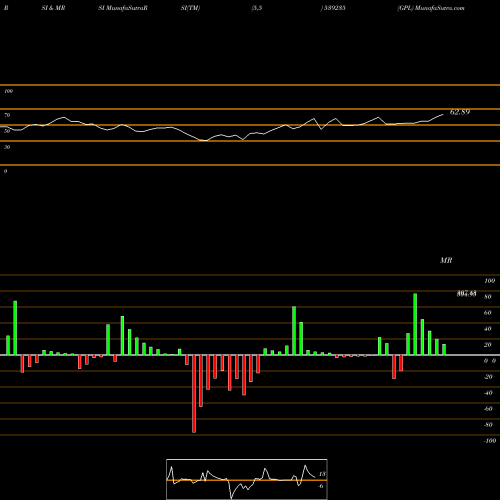Click the '(GPL) MunafaSutra.com' header text

click(431, 8)
